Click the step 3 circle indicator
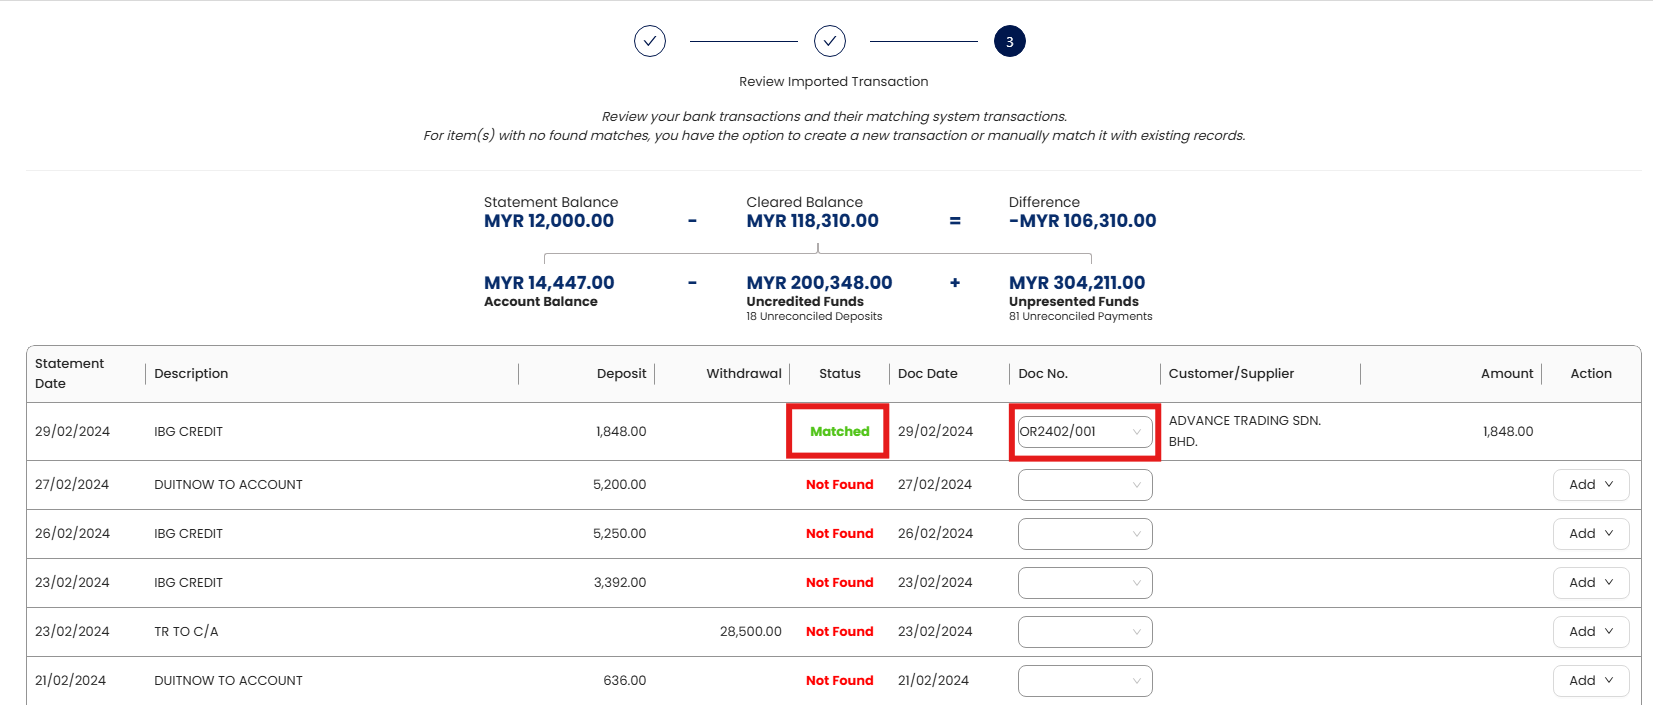The height and width of the screenshot is (705, 1653). 1010,41
